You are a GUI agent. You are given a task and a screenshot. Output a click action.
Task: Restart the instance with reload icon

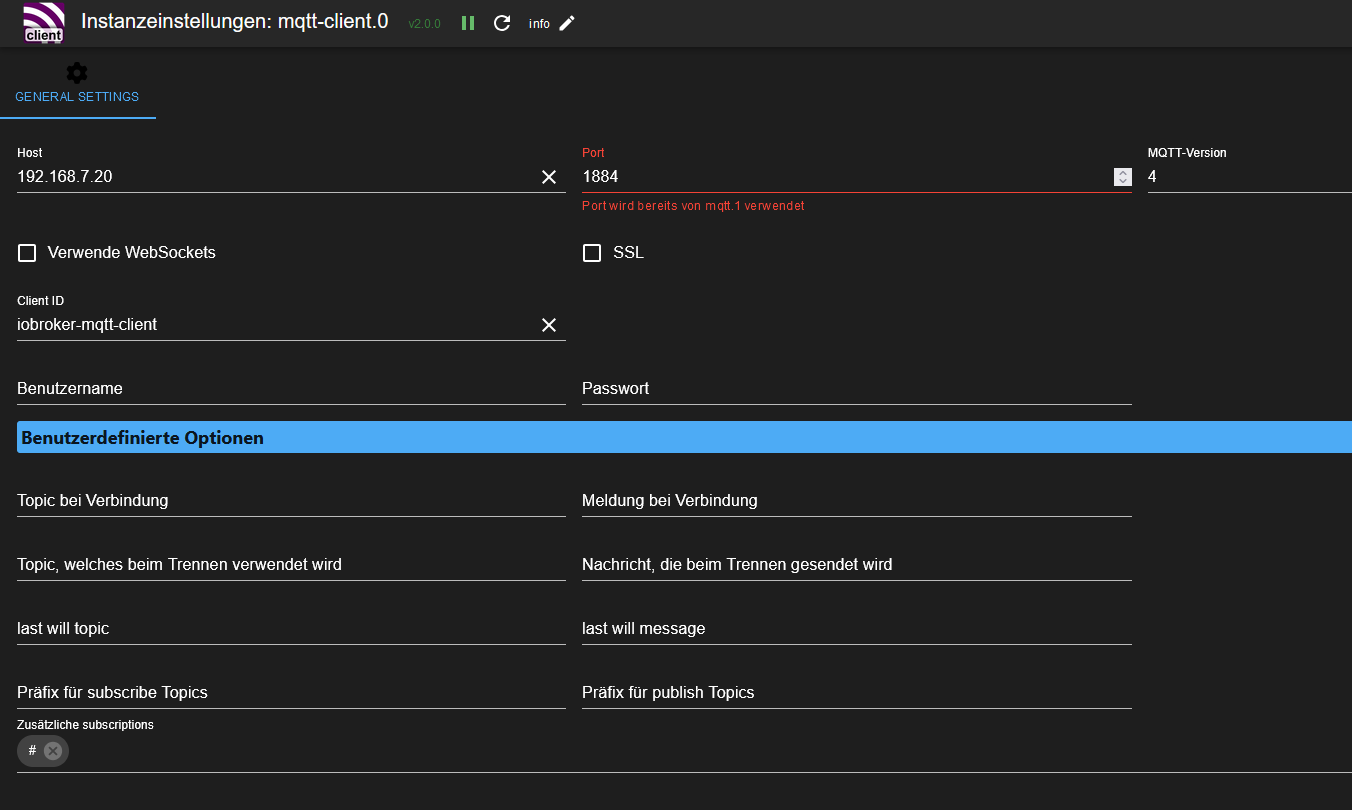502,23
